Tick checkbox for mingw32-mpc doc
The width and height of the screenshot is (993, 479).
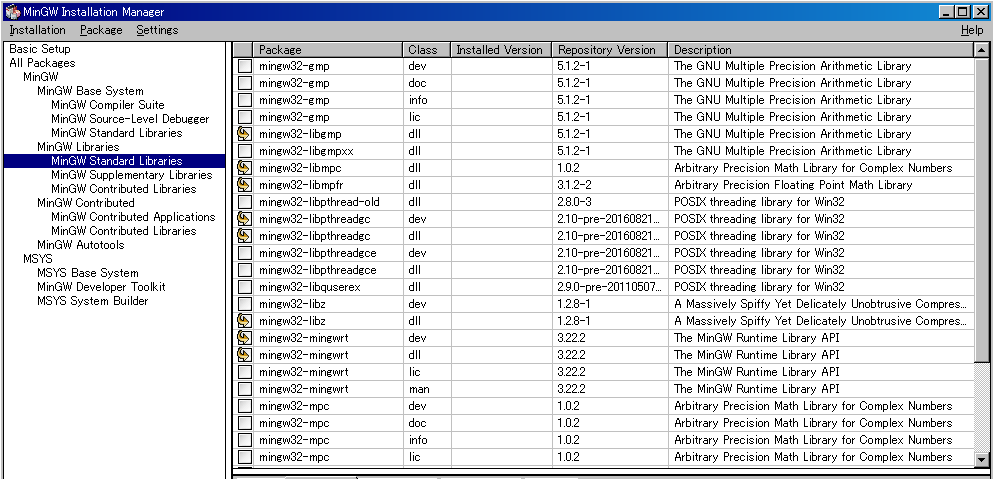pos(244,423)
